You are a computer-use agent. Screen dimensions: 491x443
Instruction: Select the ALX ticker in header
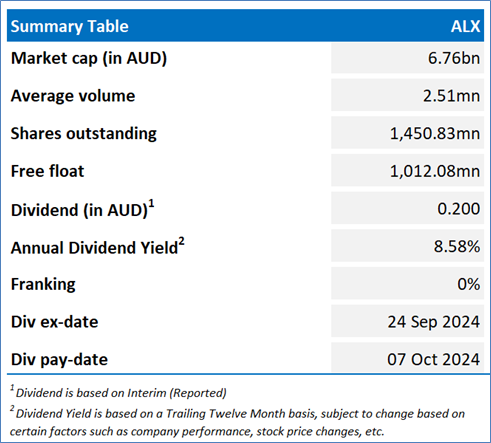click(x=465, y=26)
